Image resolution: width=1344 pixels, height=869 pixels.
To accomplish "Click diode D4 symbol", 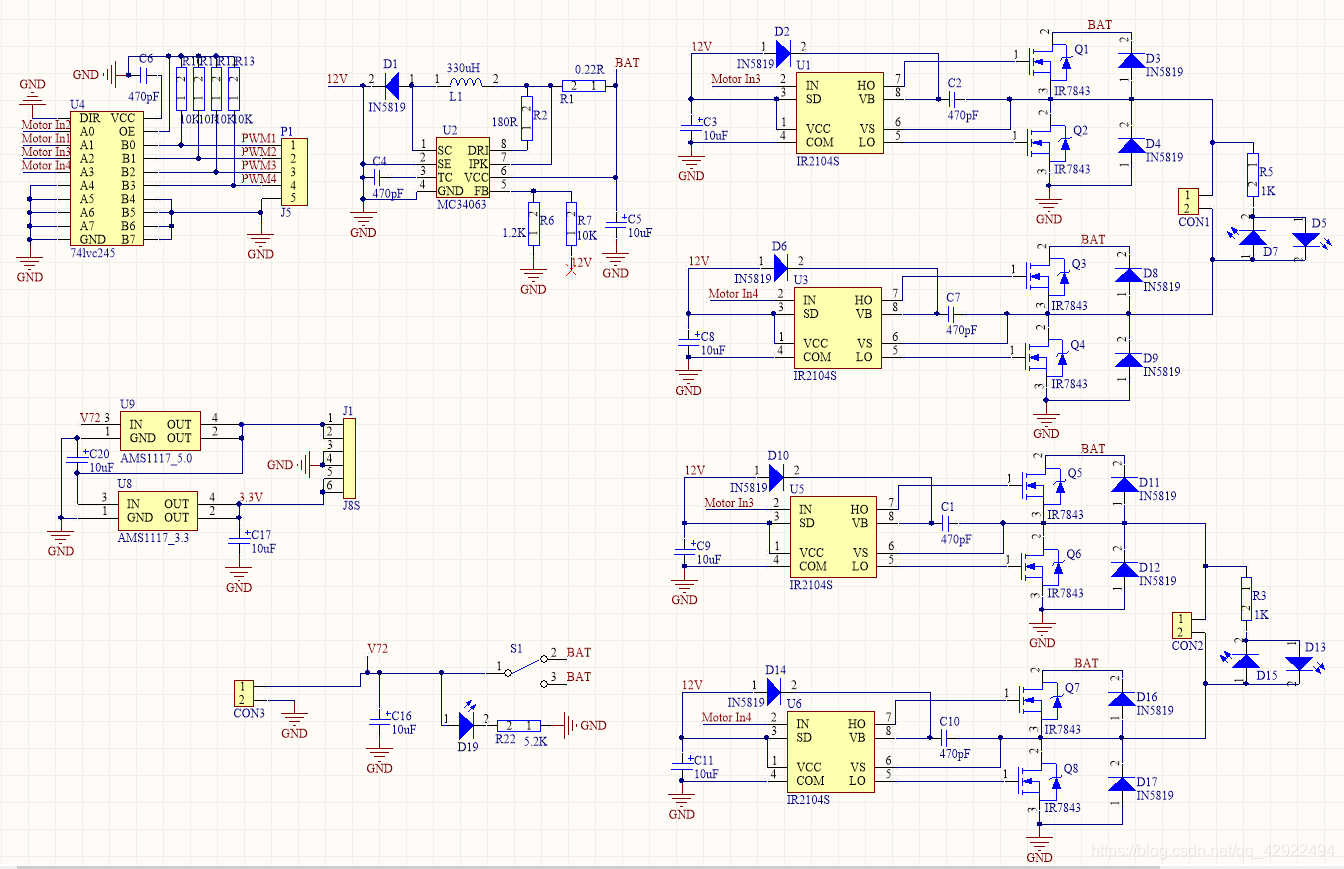I will coord(1130,146).
